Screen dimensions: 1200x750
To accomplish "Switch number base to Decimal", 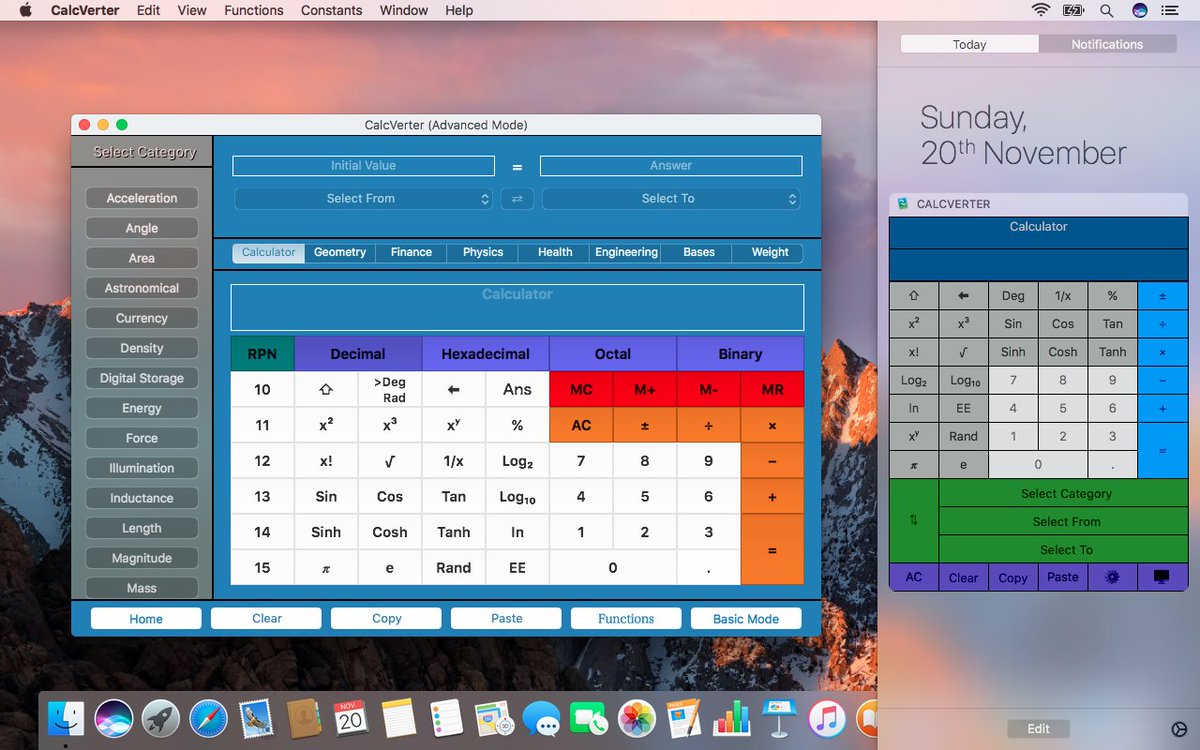I will tap(358, 354).
